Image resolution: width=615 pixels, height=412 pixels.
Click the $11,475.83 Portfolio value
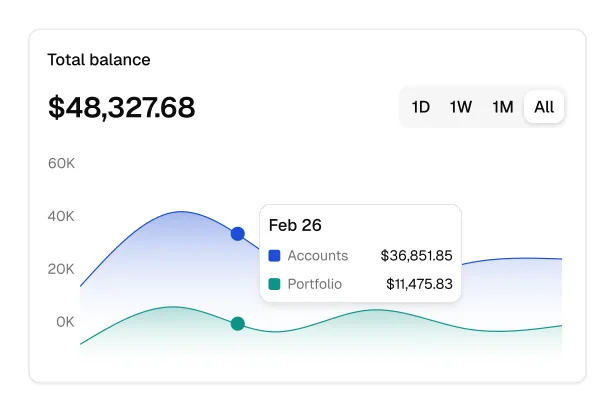pyautogui.click(x=419, y=284)
